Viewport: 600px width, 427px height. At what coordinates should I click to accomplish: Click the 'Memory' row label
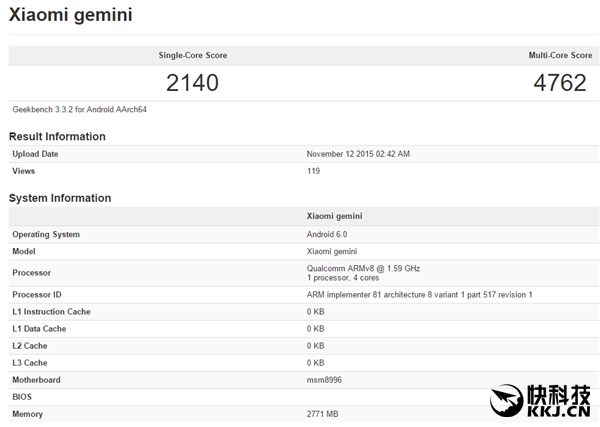tap(28, 414)
